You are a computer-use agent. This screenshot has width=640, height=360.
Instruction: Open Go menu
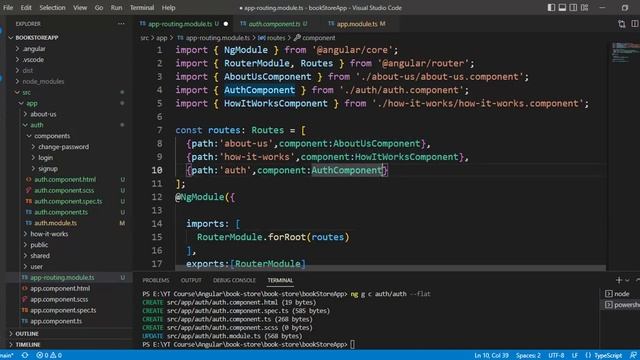coord(99,7)
